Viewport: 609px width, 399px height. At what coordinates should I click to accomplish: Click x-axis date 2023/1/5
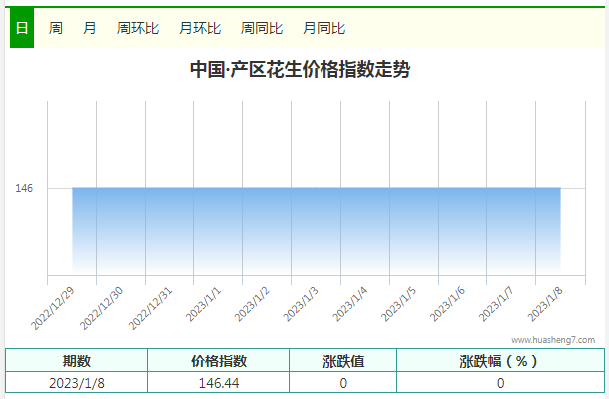[x=398, y=305]
